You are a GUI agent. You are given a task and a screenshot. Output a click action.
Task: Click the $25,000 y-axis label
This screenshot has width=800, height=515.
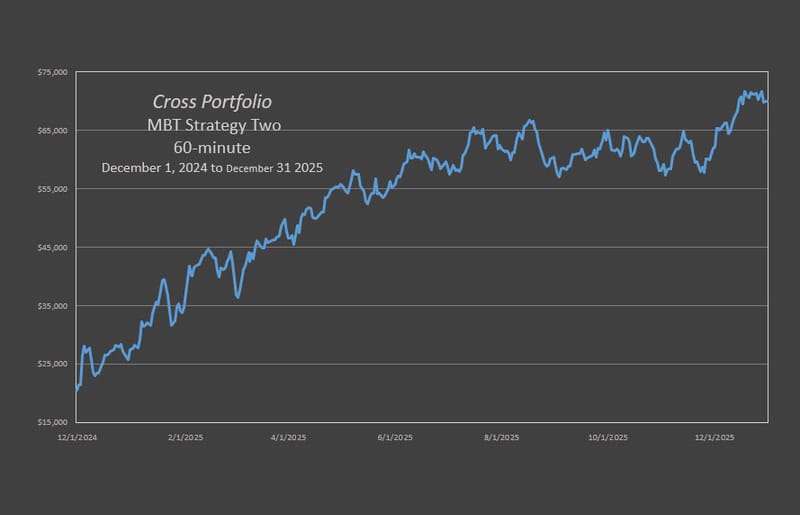50,363
